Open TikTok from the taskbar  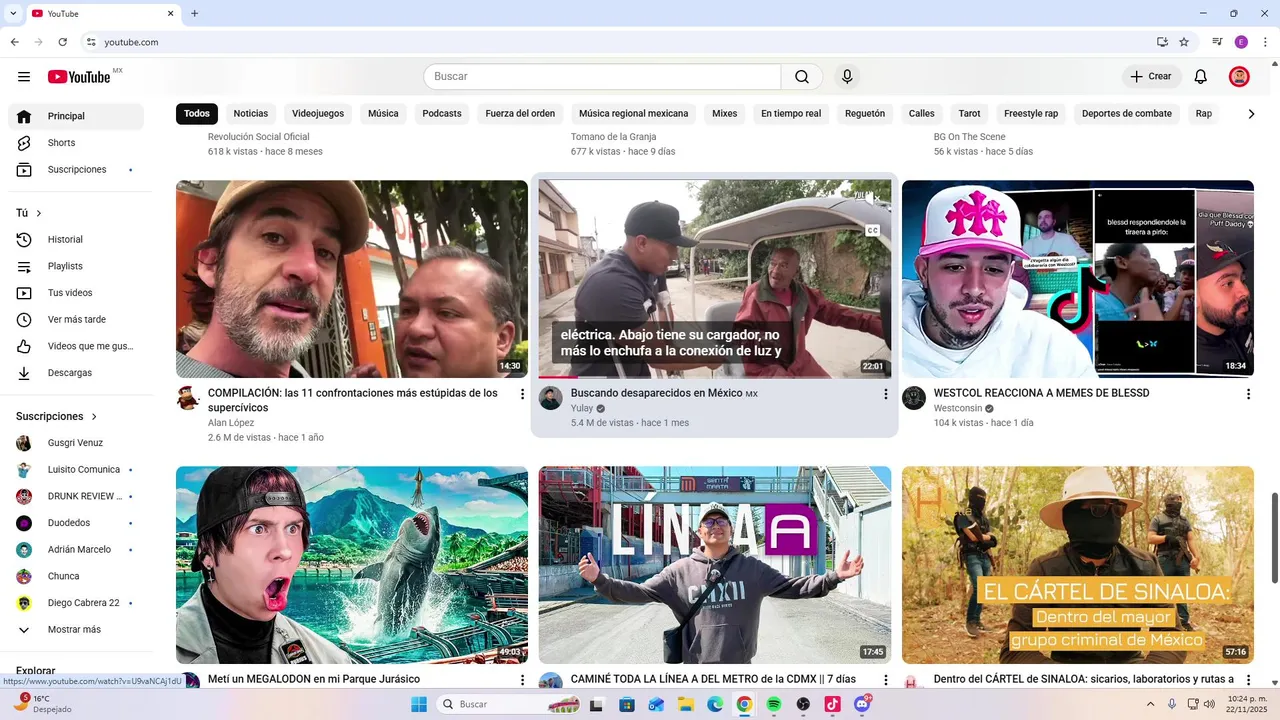click(x=832, y=704)
